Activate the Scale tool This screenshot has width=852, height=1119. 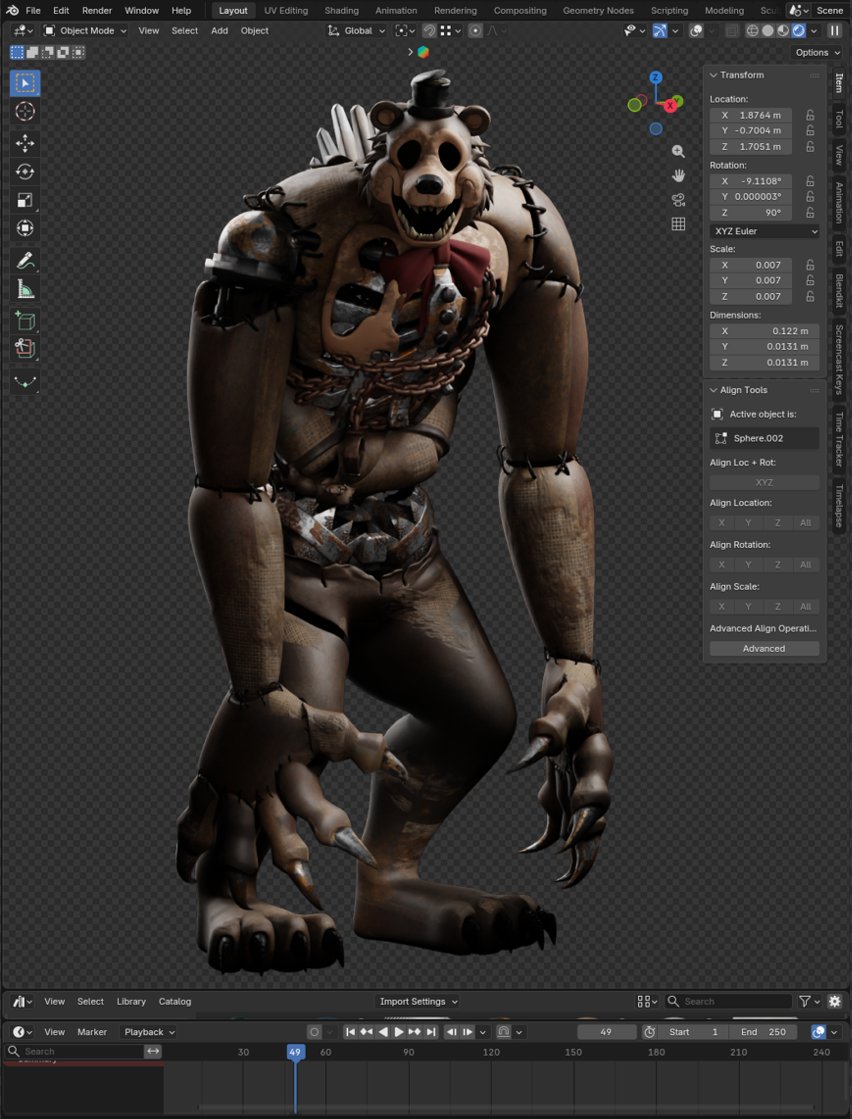coord(25,200)
